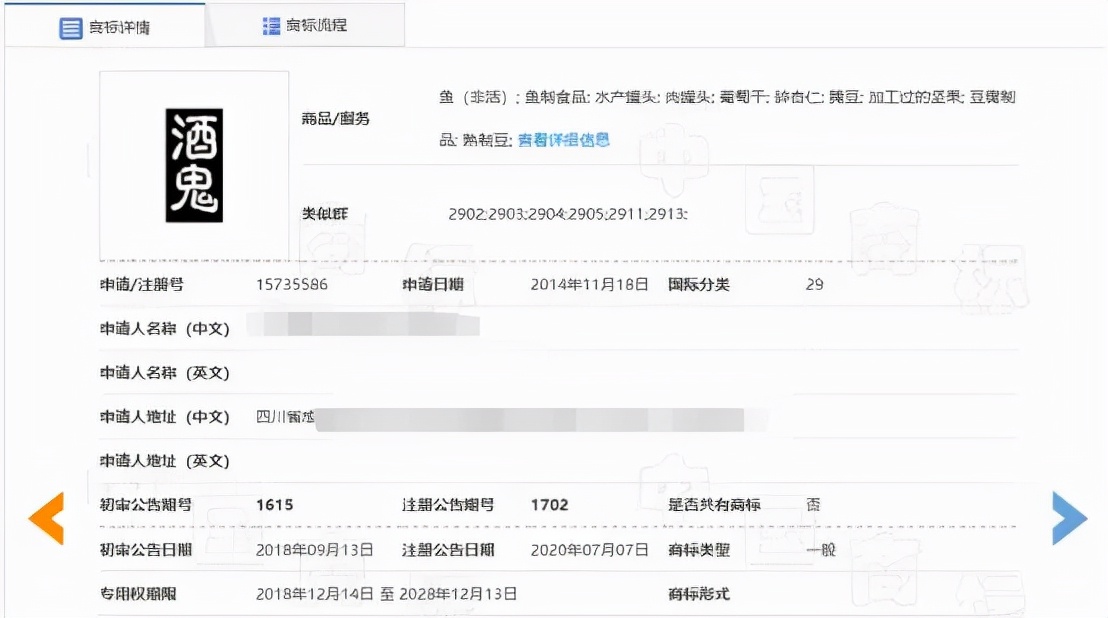The width and height of the screenshot is (1108, 618).
Task: Click international class value 29
Action: pos(814,285)
